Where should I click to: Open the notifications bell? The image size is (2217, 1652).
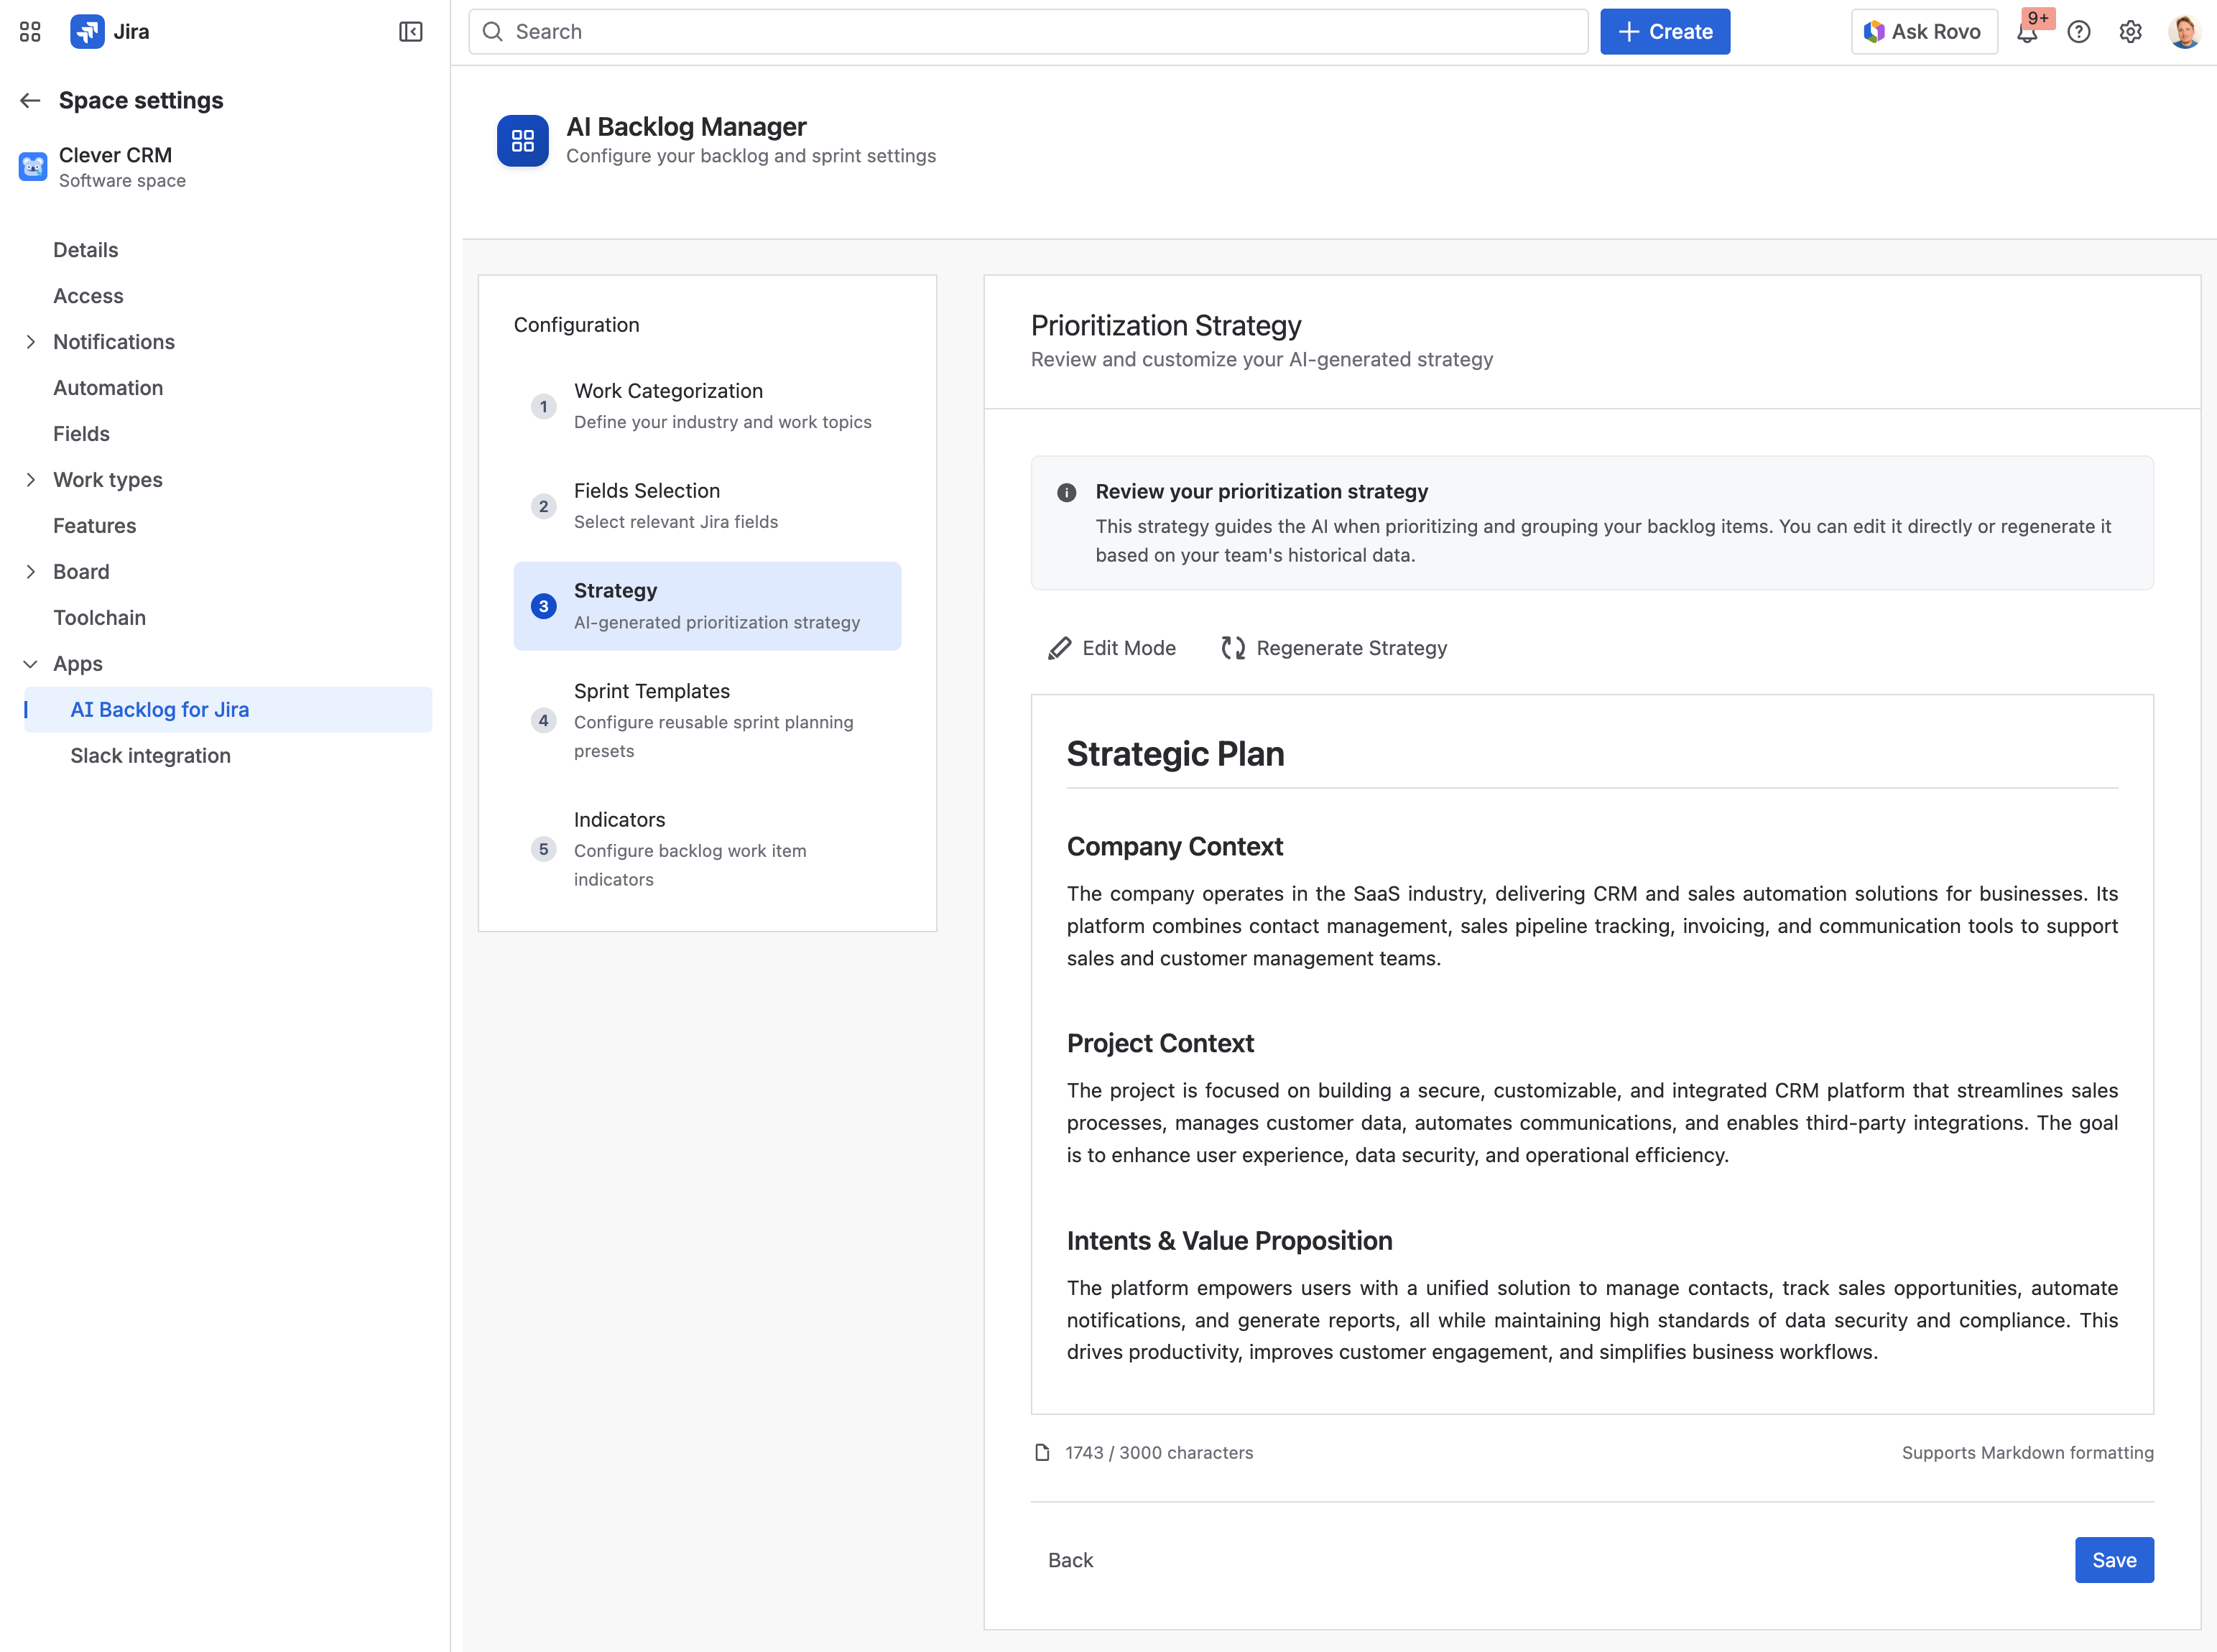[x=2029, y=33]
